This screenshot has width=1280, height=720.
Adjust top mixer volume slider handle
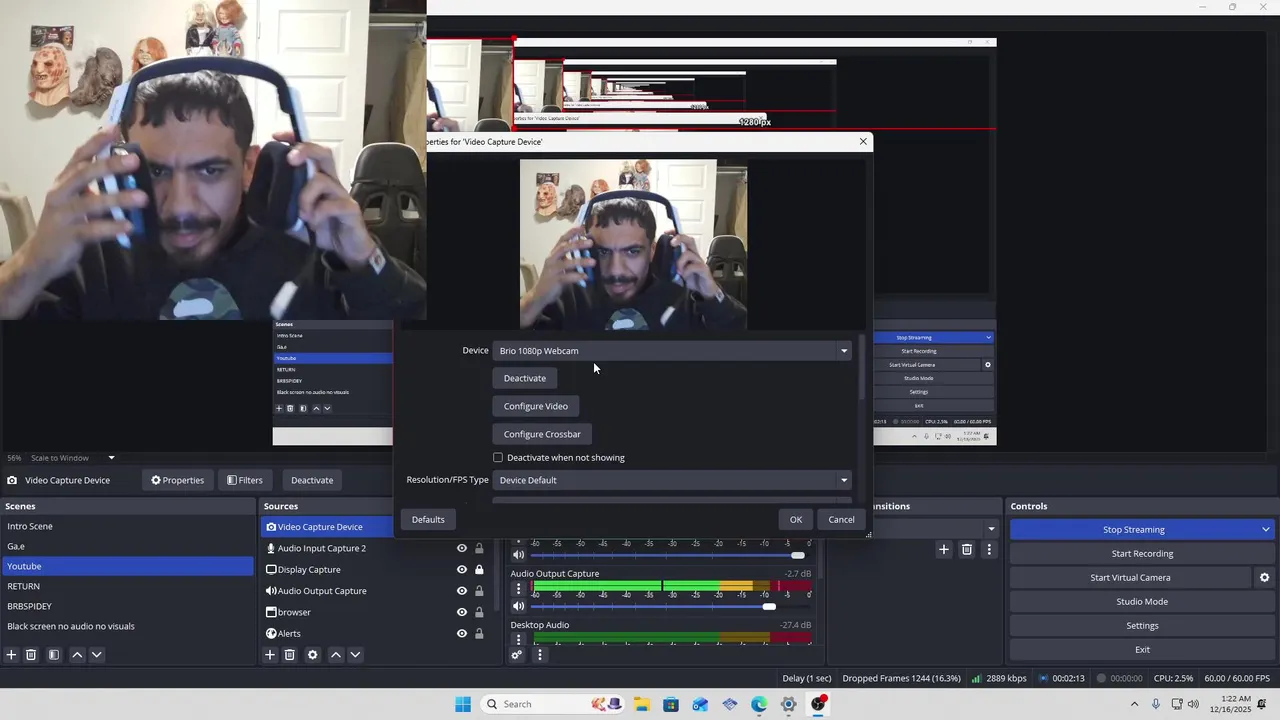(x=797, y=555)
